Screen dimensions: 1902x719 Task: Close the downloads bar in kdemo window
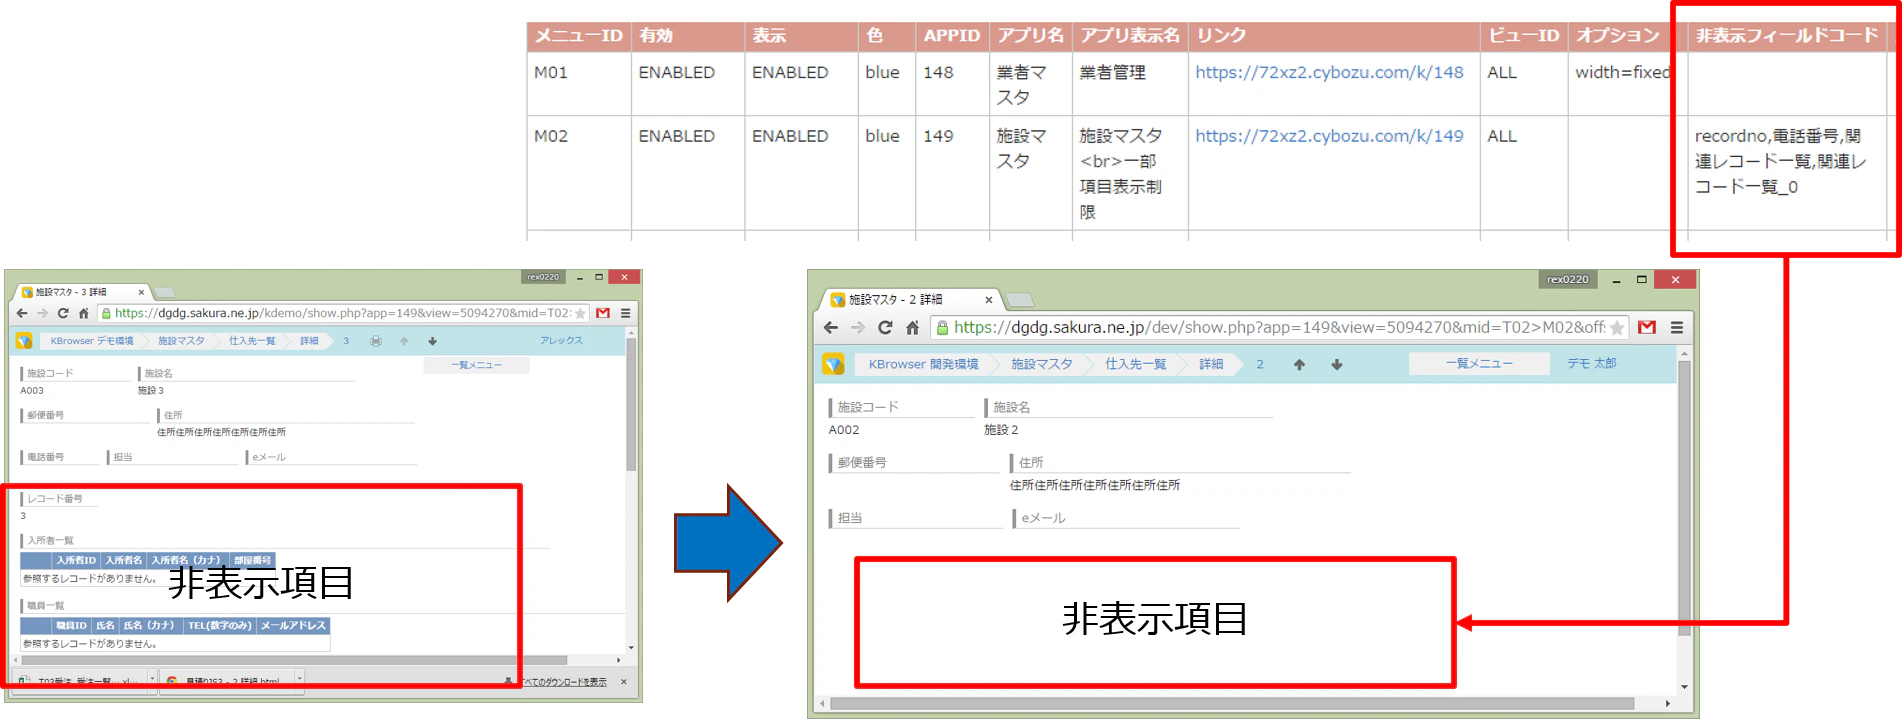pos(624,682)
